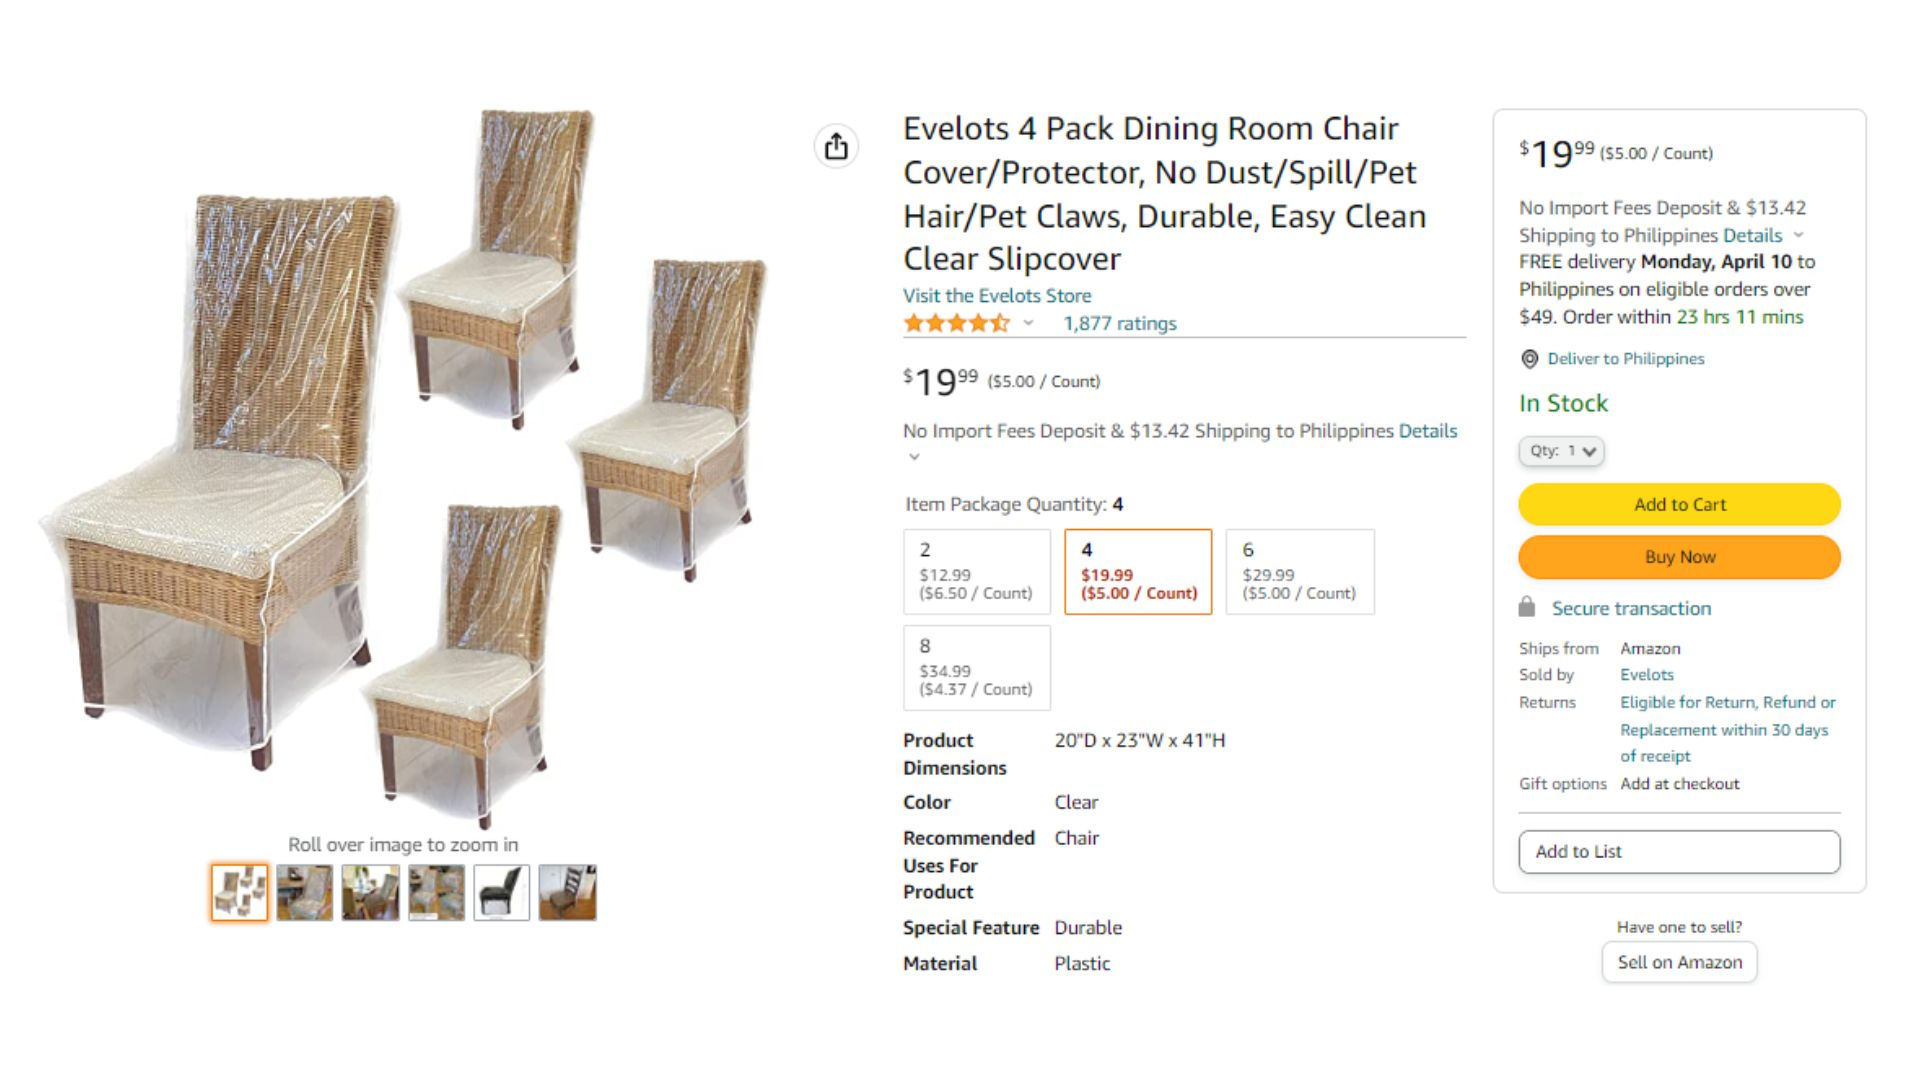The height and width of the screenshot is (1080, 1920).
Task: Click the share icon beside product image
Action: pyautogui.click(x=836, y=147)
